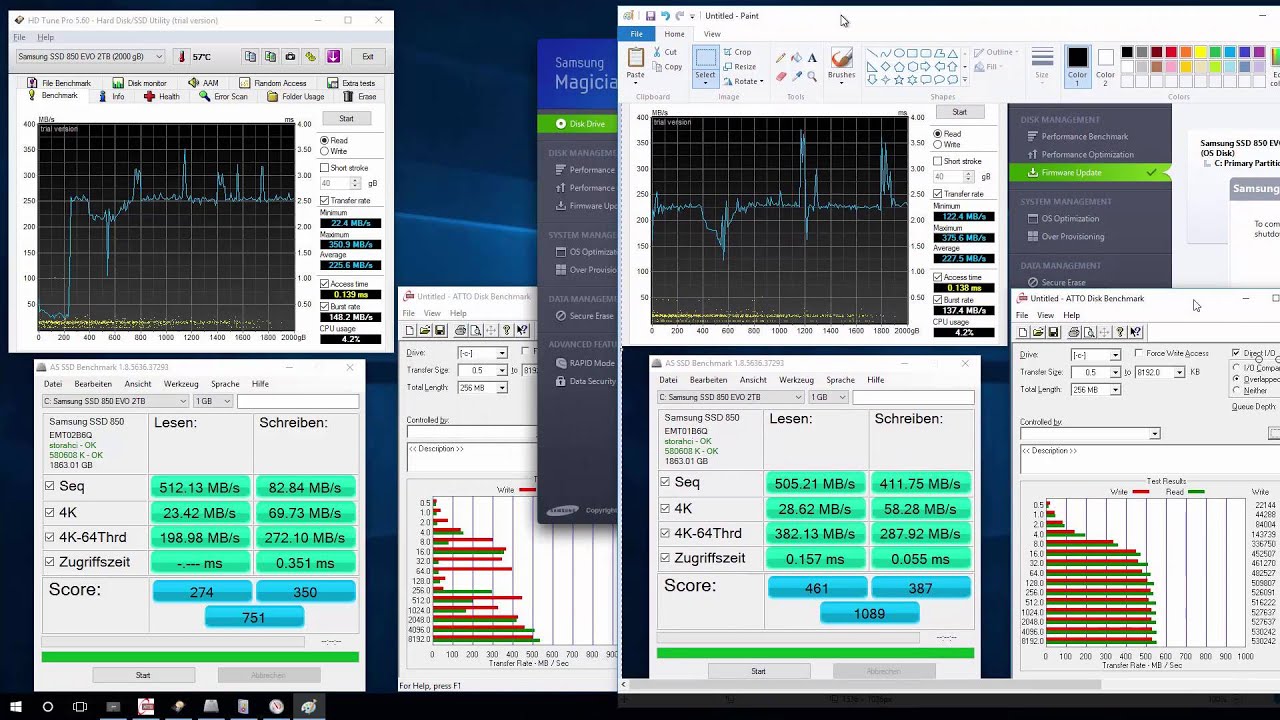The height and width of the screenshot is (720, 1280).
Task: Uncheck Seq in AS SSD window showing 512.13 MB/s
Action: coord(50,486)
